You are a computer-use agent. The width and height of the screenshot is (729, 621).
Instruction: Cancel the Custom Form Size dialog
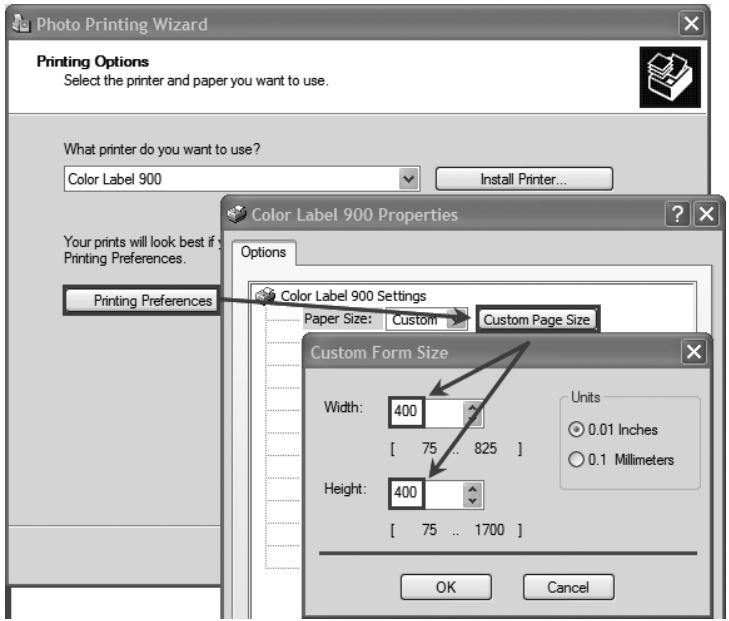568,587
